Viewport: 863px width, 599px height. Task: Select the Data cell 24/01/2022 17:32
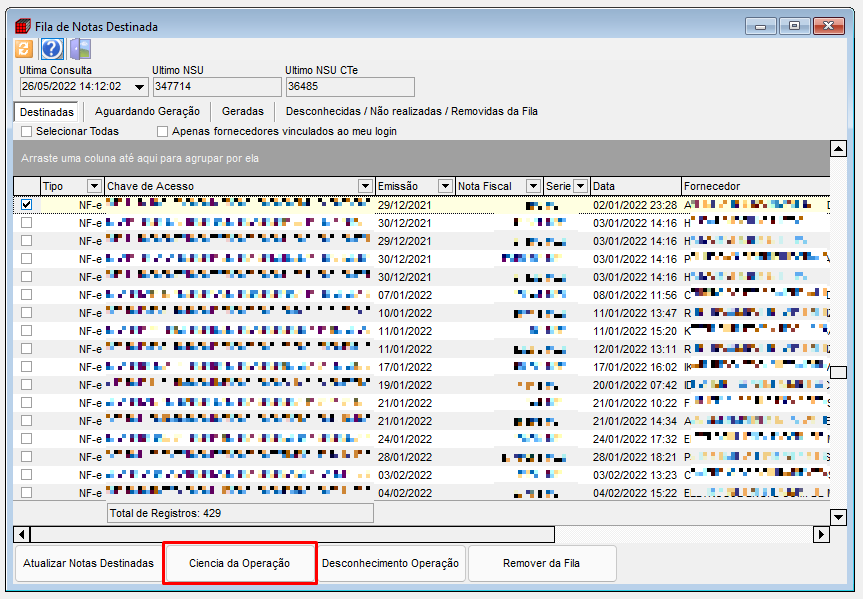(x=635, y=439)
